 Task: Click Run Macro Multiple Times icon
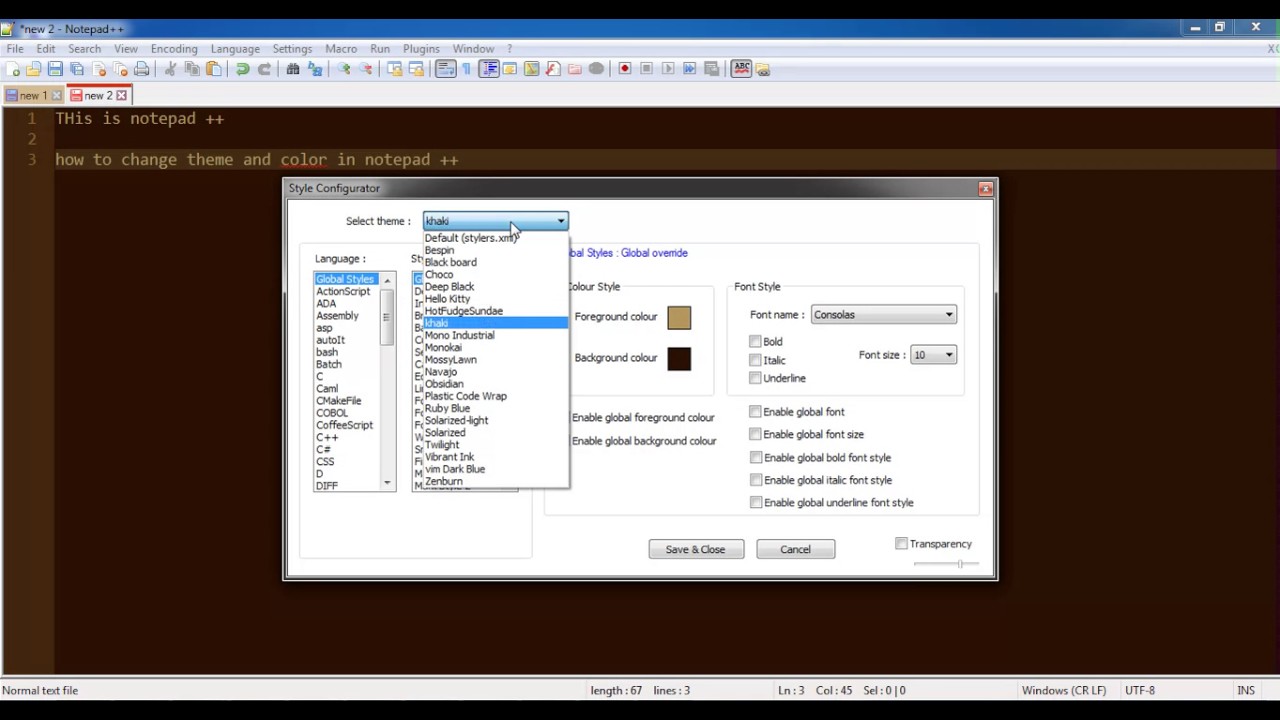(690, 69)
